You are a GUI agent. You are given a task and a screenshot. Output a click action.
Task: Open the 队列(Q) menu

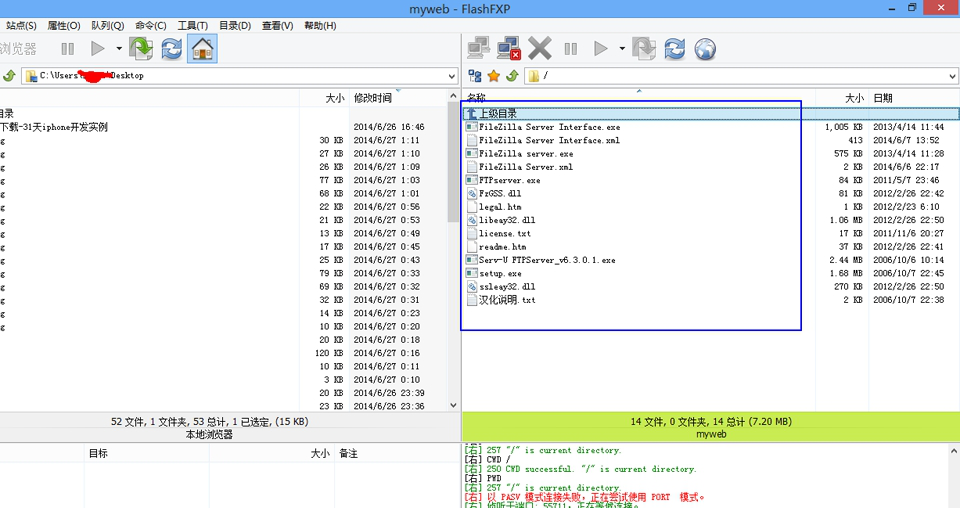[x=108, y=26]
